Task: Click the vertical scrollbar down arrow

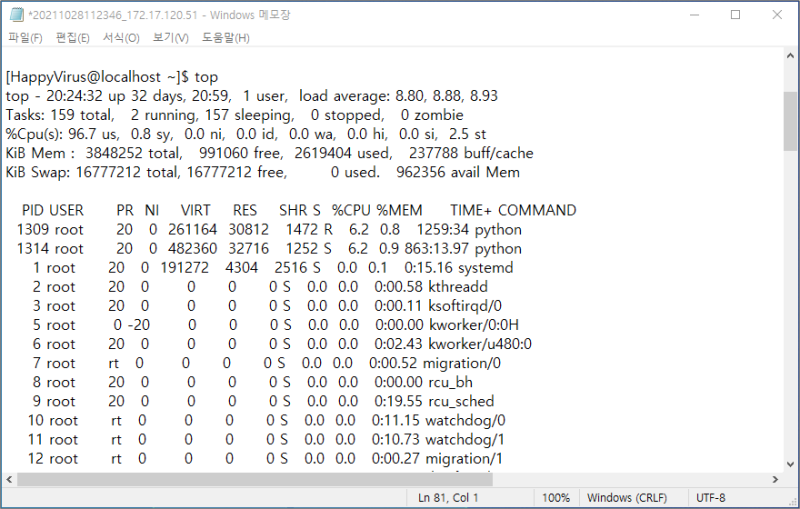Action: (x=790, y=465)
